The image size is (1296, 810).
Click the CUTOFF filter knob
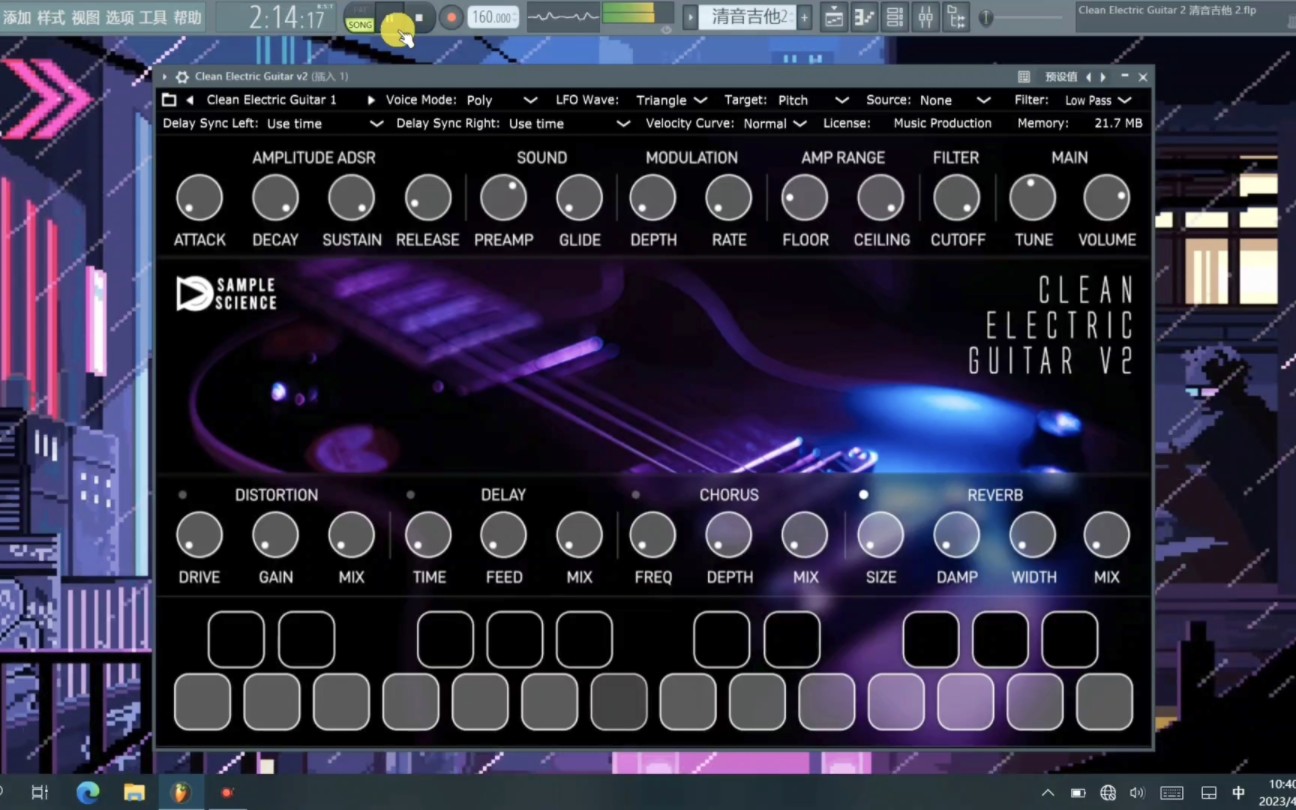coord(957,198)
